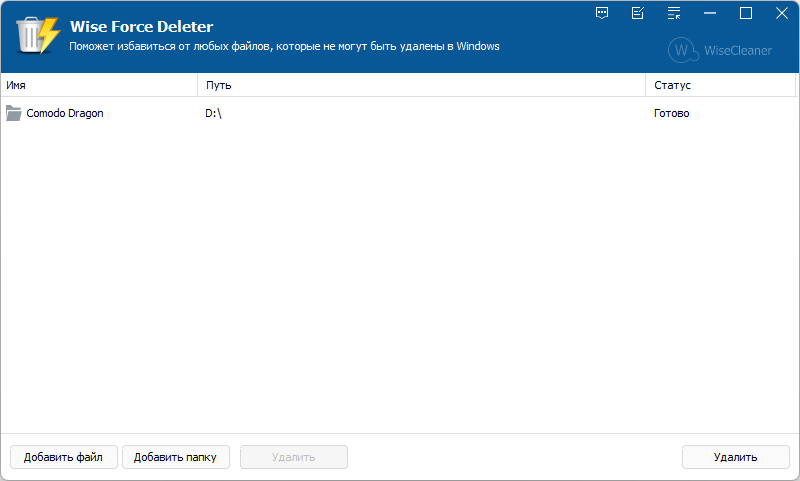The image size is (800, 481).
Task: Open the feedback chat bubble icon
Action: (x=602, y=13)
